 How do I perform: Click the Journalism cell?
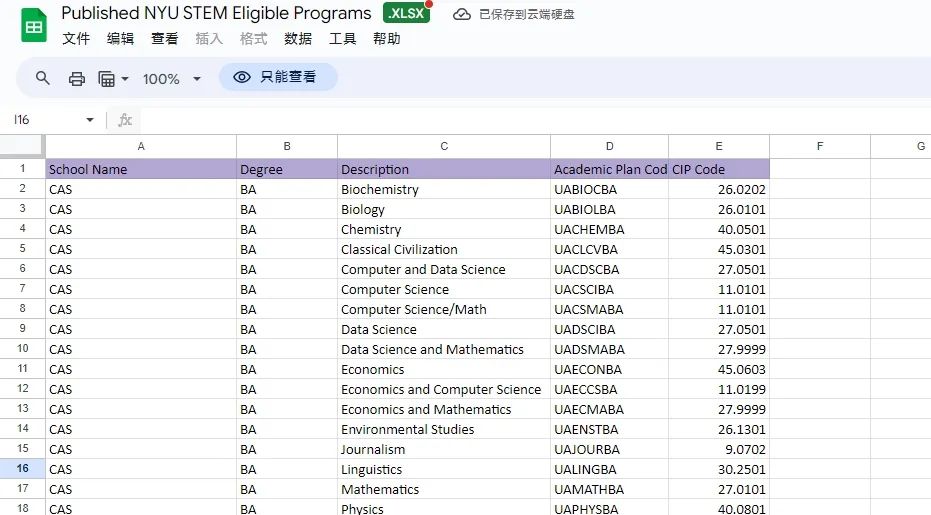[444, 450]
